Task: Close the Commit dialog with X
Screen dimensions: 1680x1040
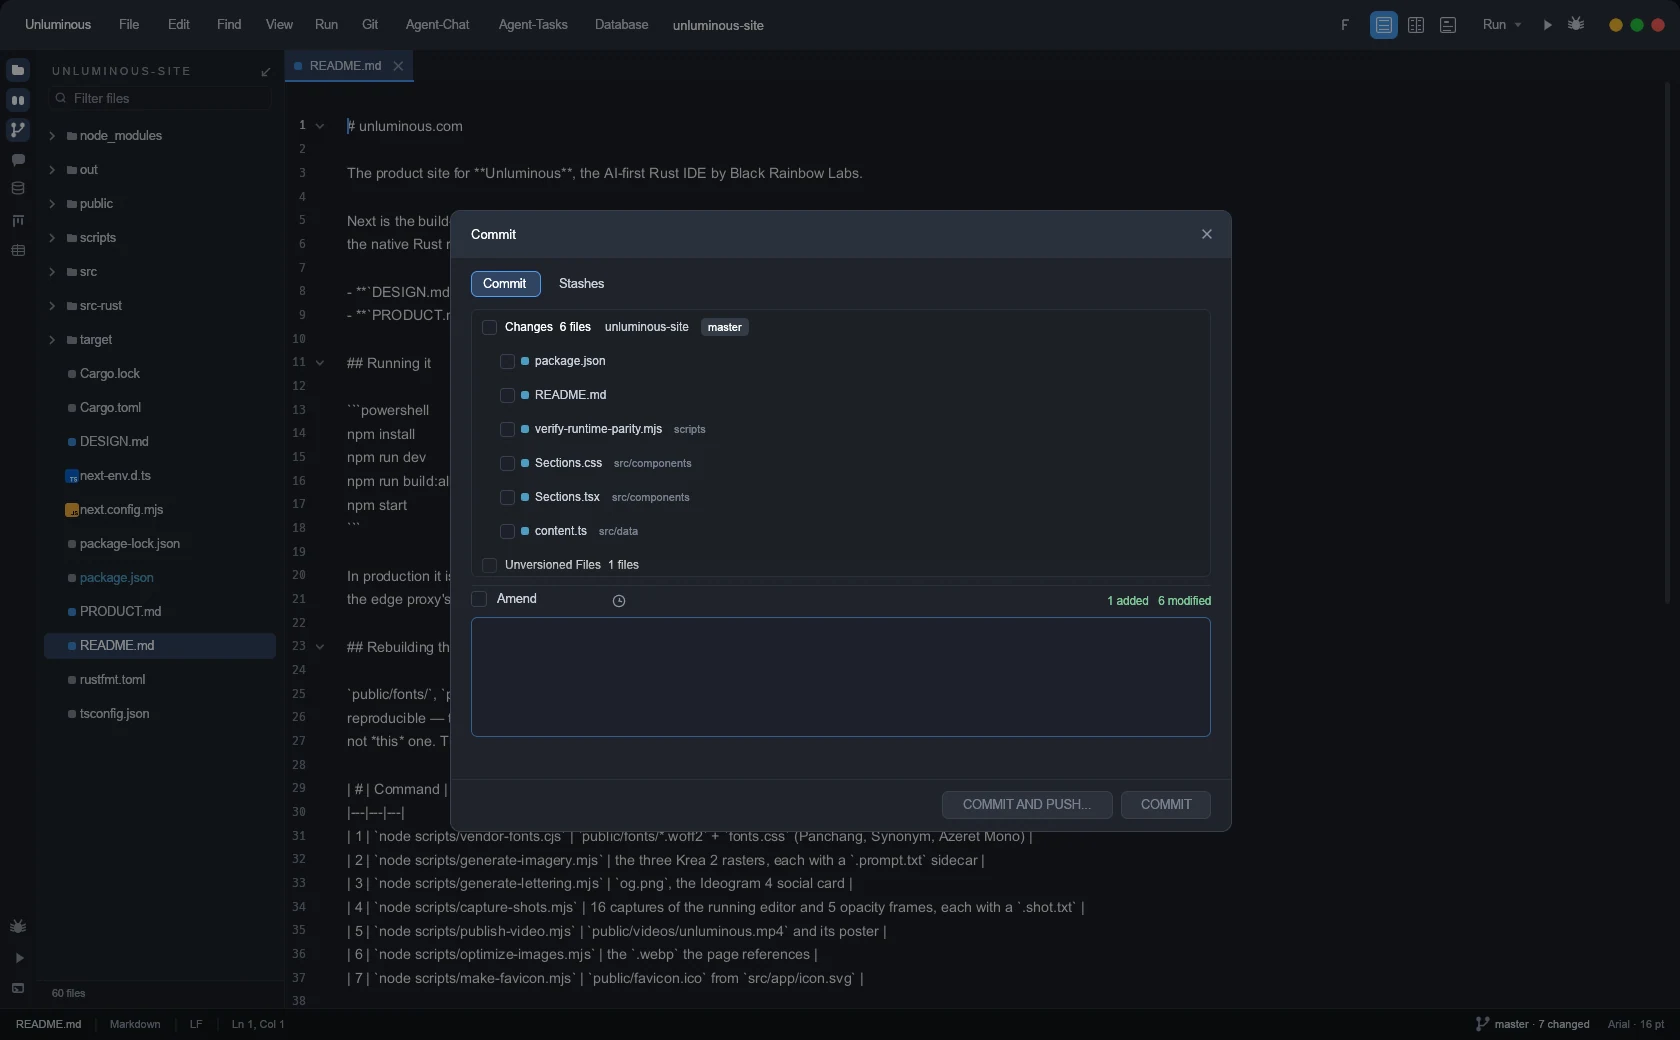Action: (x=1207, y=234)
